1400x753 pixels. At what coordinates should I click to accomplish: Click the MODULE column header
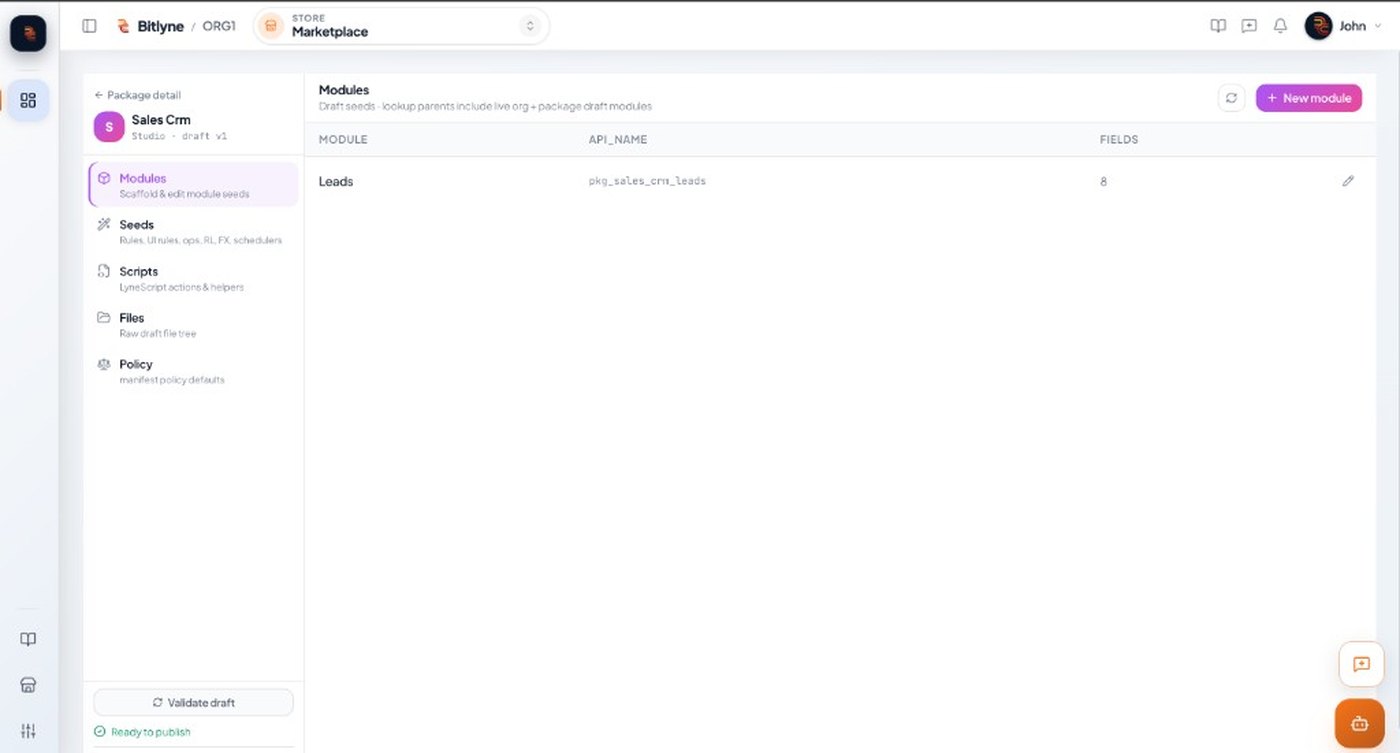pos(343,140)
